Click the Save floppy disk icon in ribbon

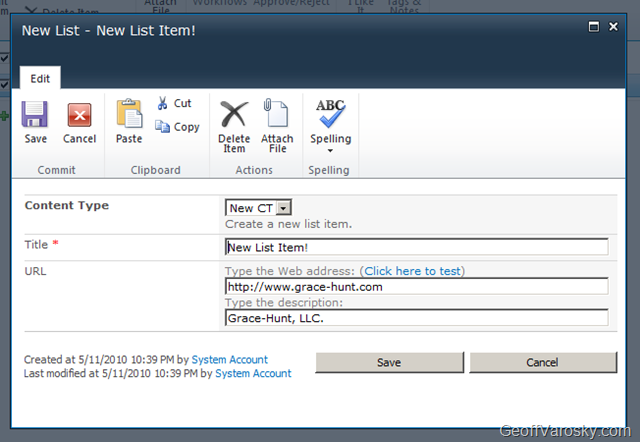(x=36, y=114)
